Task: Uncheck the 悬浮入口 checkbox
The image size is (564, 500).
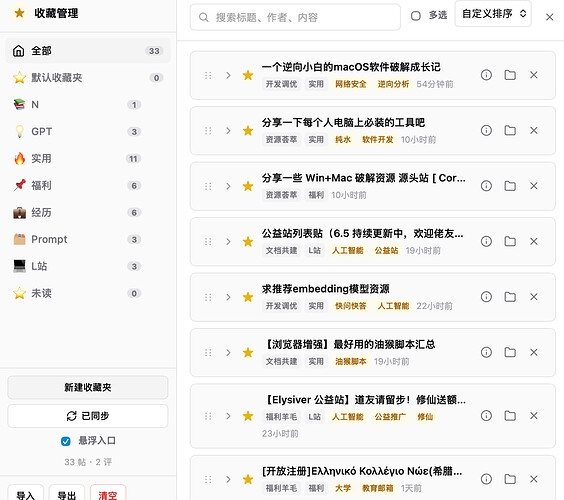Action: pos(65,441)
